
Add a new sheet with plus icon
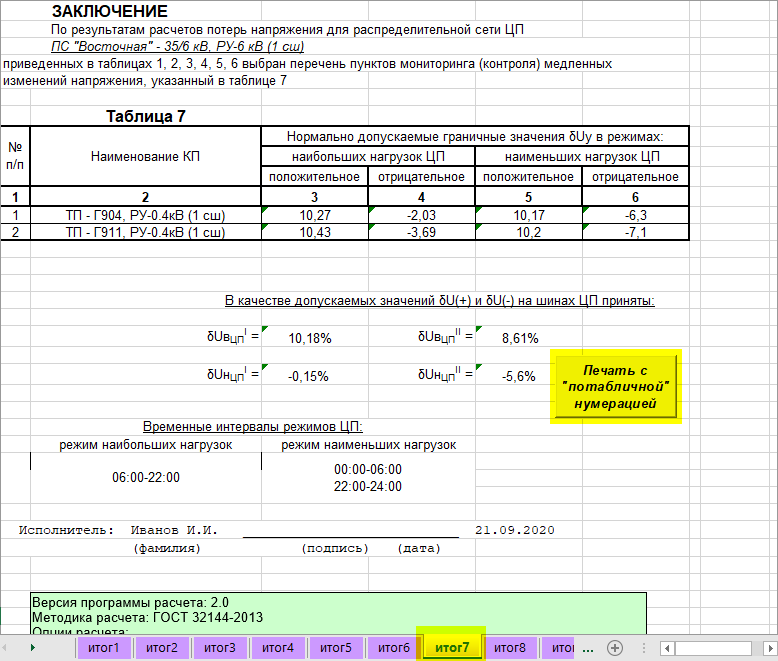pyautogui.click(x=615, y=648)
